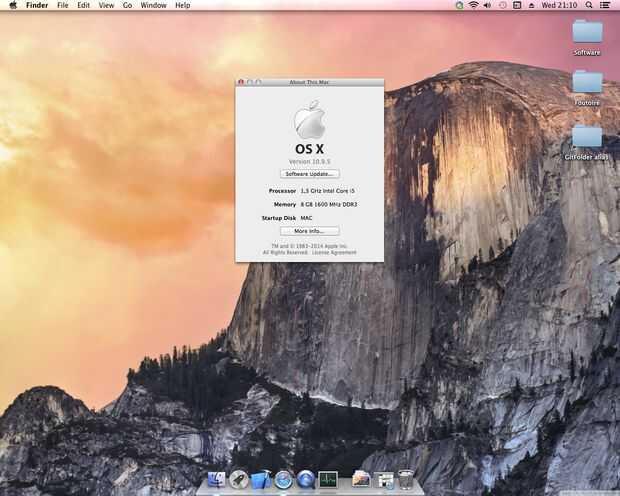The width and height of the screenshot is (620, 496).
Task: Click the About This Mac title bar
Action: click(310, 82)
